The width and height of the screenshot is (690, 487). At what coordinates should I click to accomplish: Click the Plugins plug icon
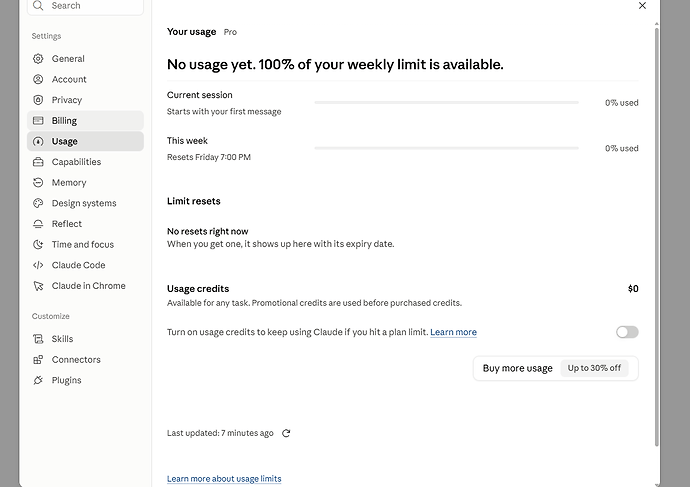(38, 380)
